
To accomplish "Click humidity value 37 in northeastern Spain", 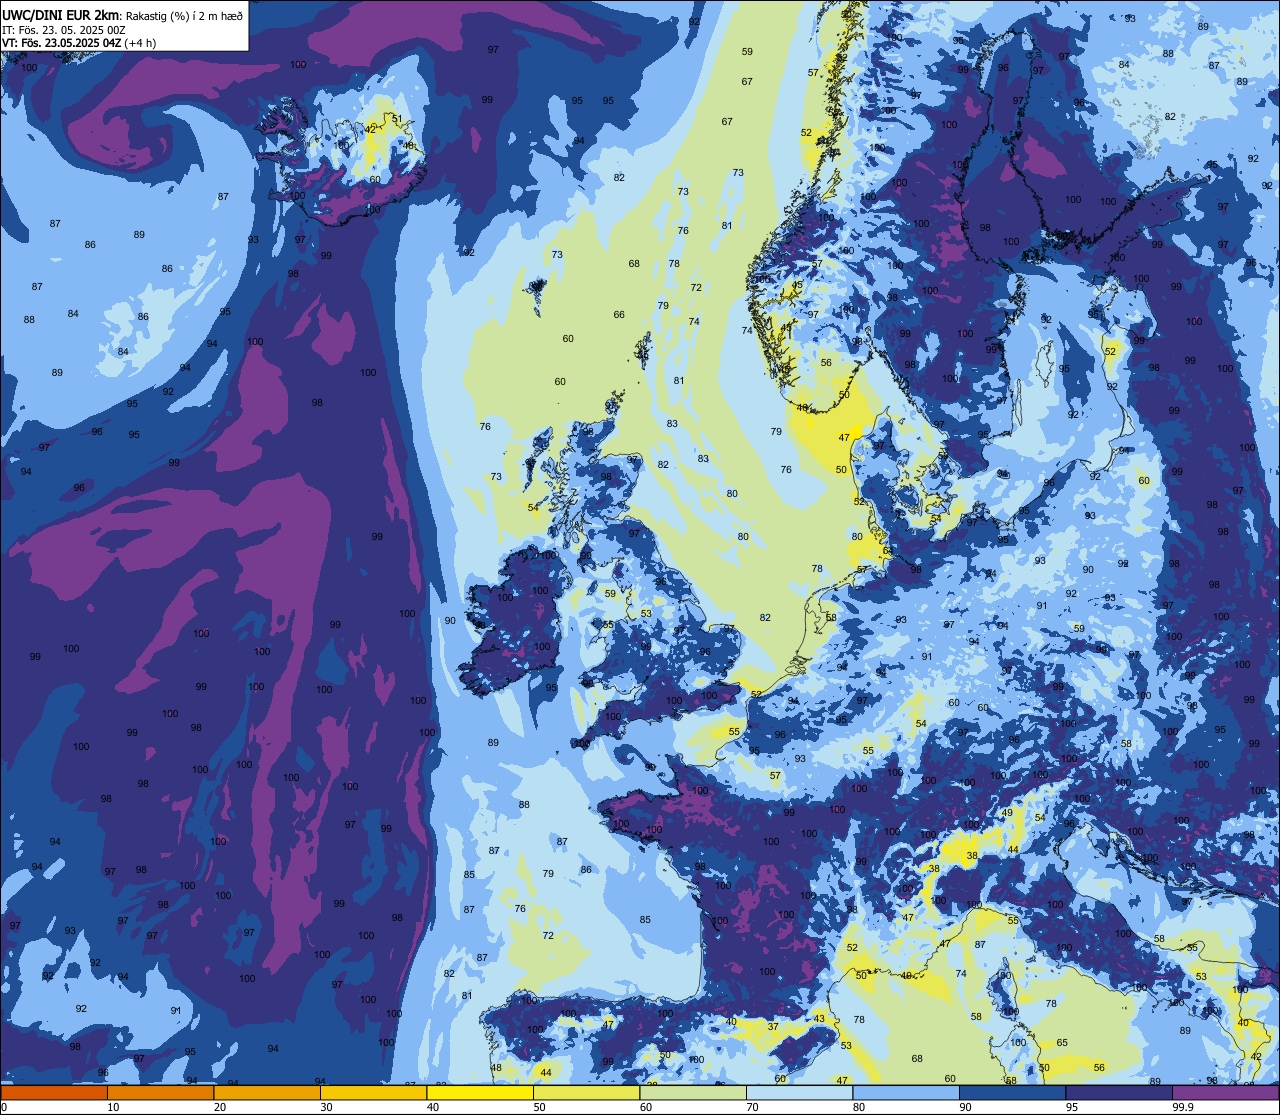I will [x=773, y=1027].
